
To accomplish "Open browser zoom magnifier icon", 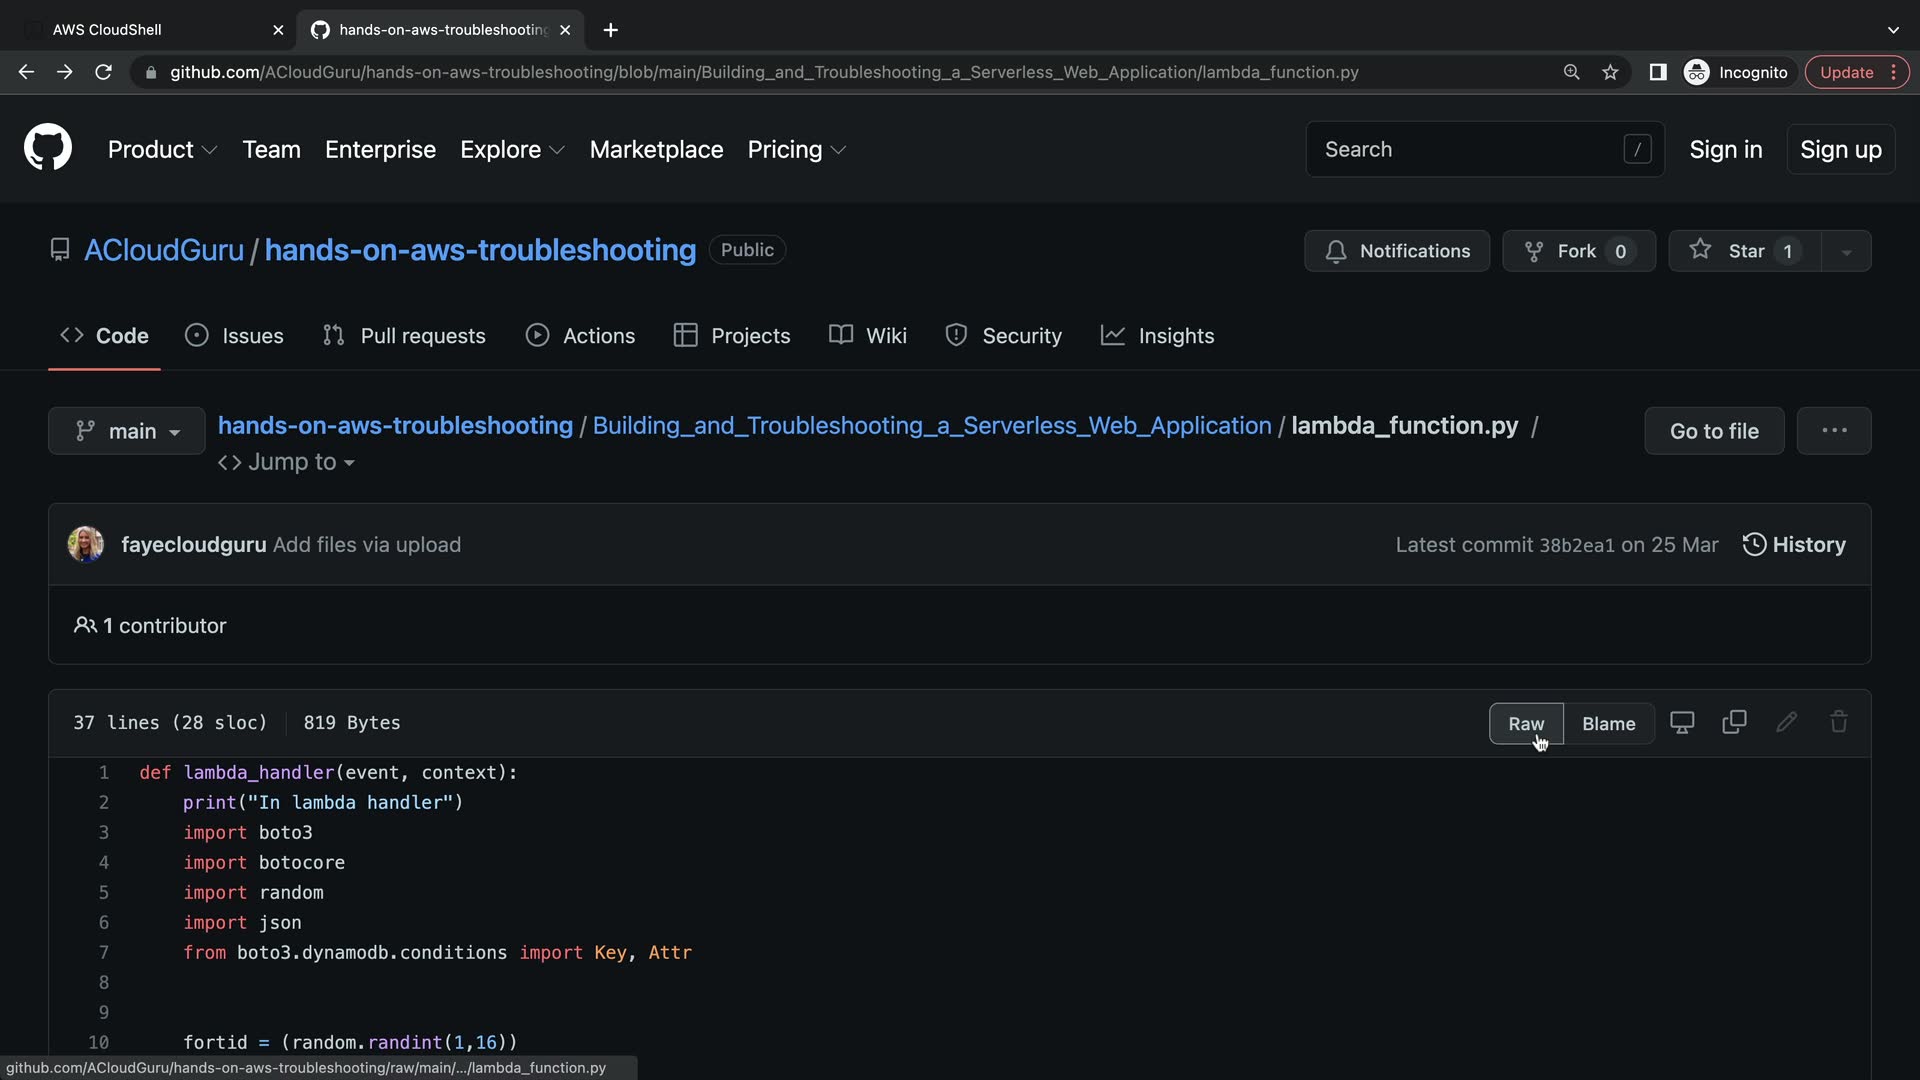I will point(1571,72).
